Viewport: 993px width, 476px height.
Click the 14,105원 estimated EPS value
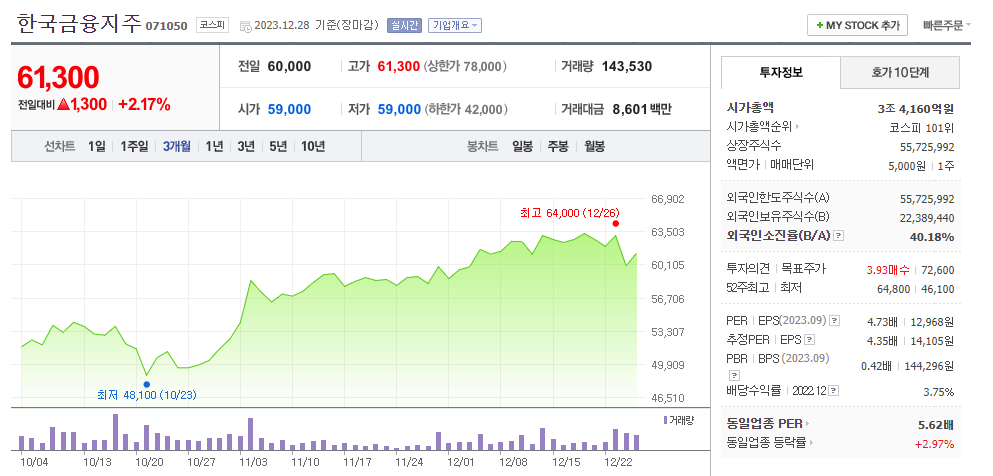(932, 341)
